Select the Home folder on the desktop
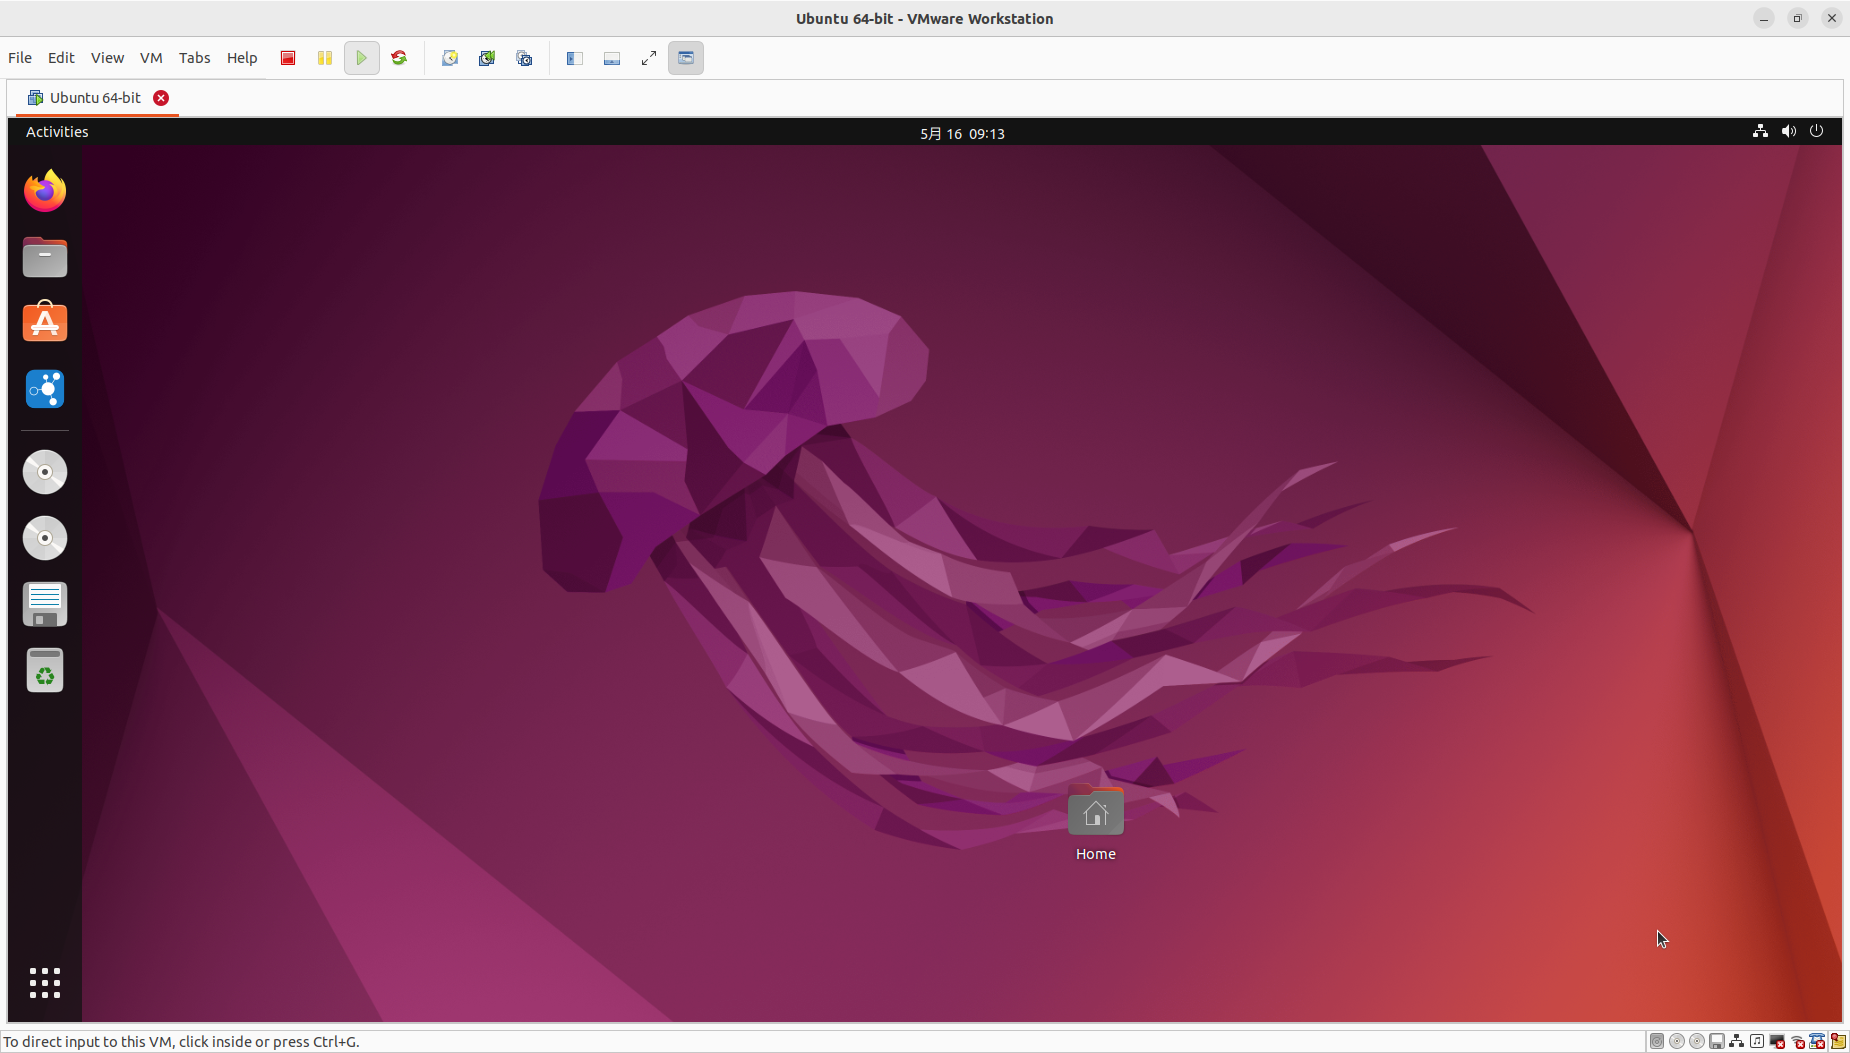The height and width of the screenshot is (1053, 1850). (1096, 824)
